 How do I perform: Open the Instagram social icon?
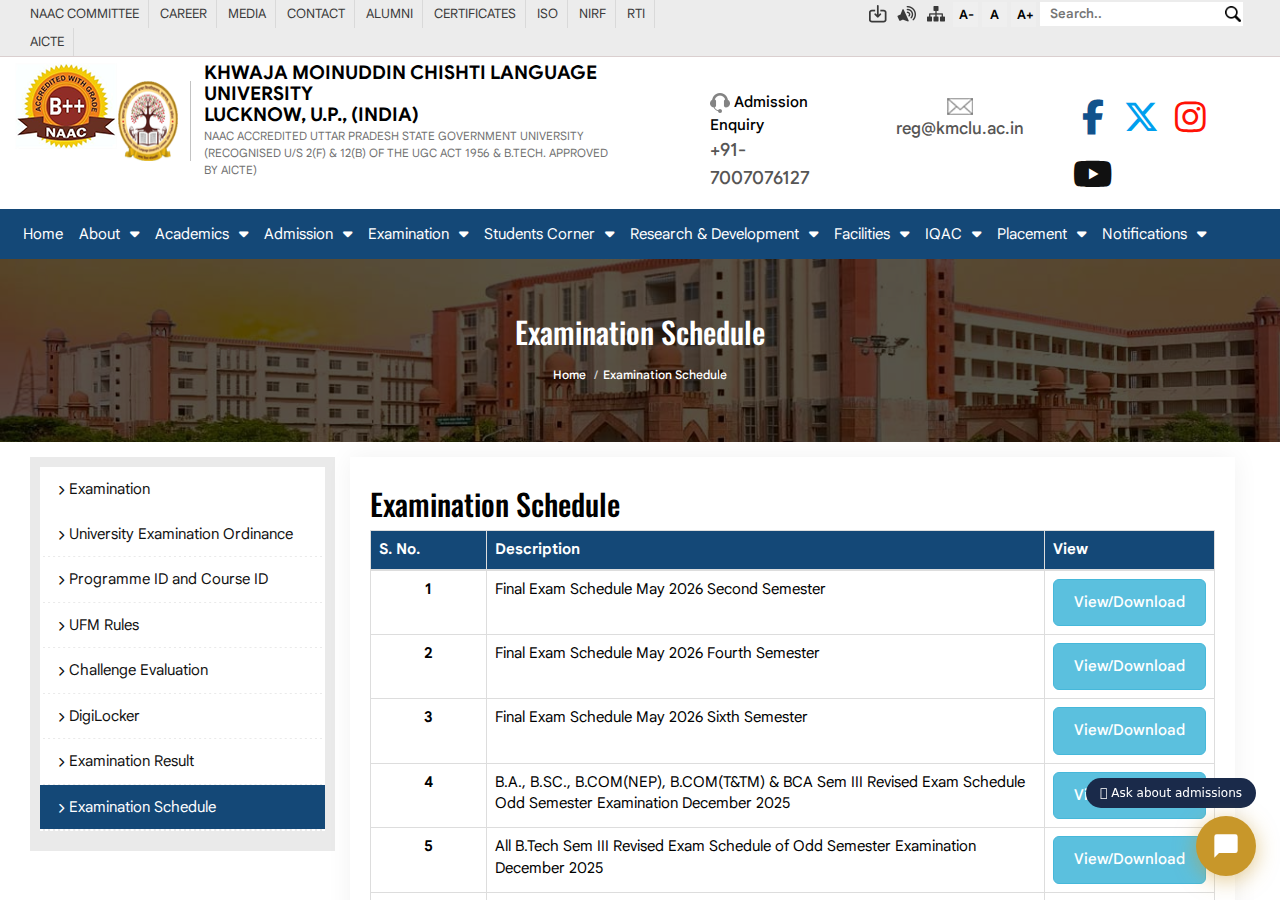pos(1190,117)
